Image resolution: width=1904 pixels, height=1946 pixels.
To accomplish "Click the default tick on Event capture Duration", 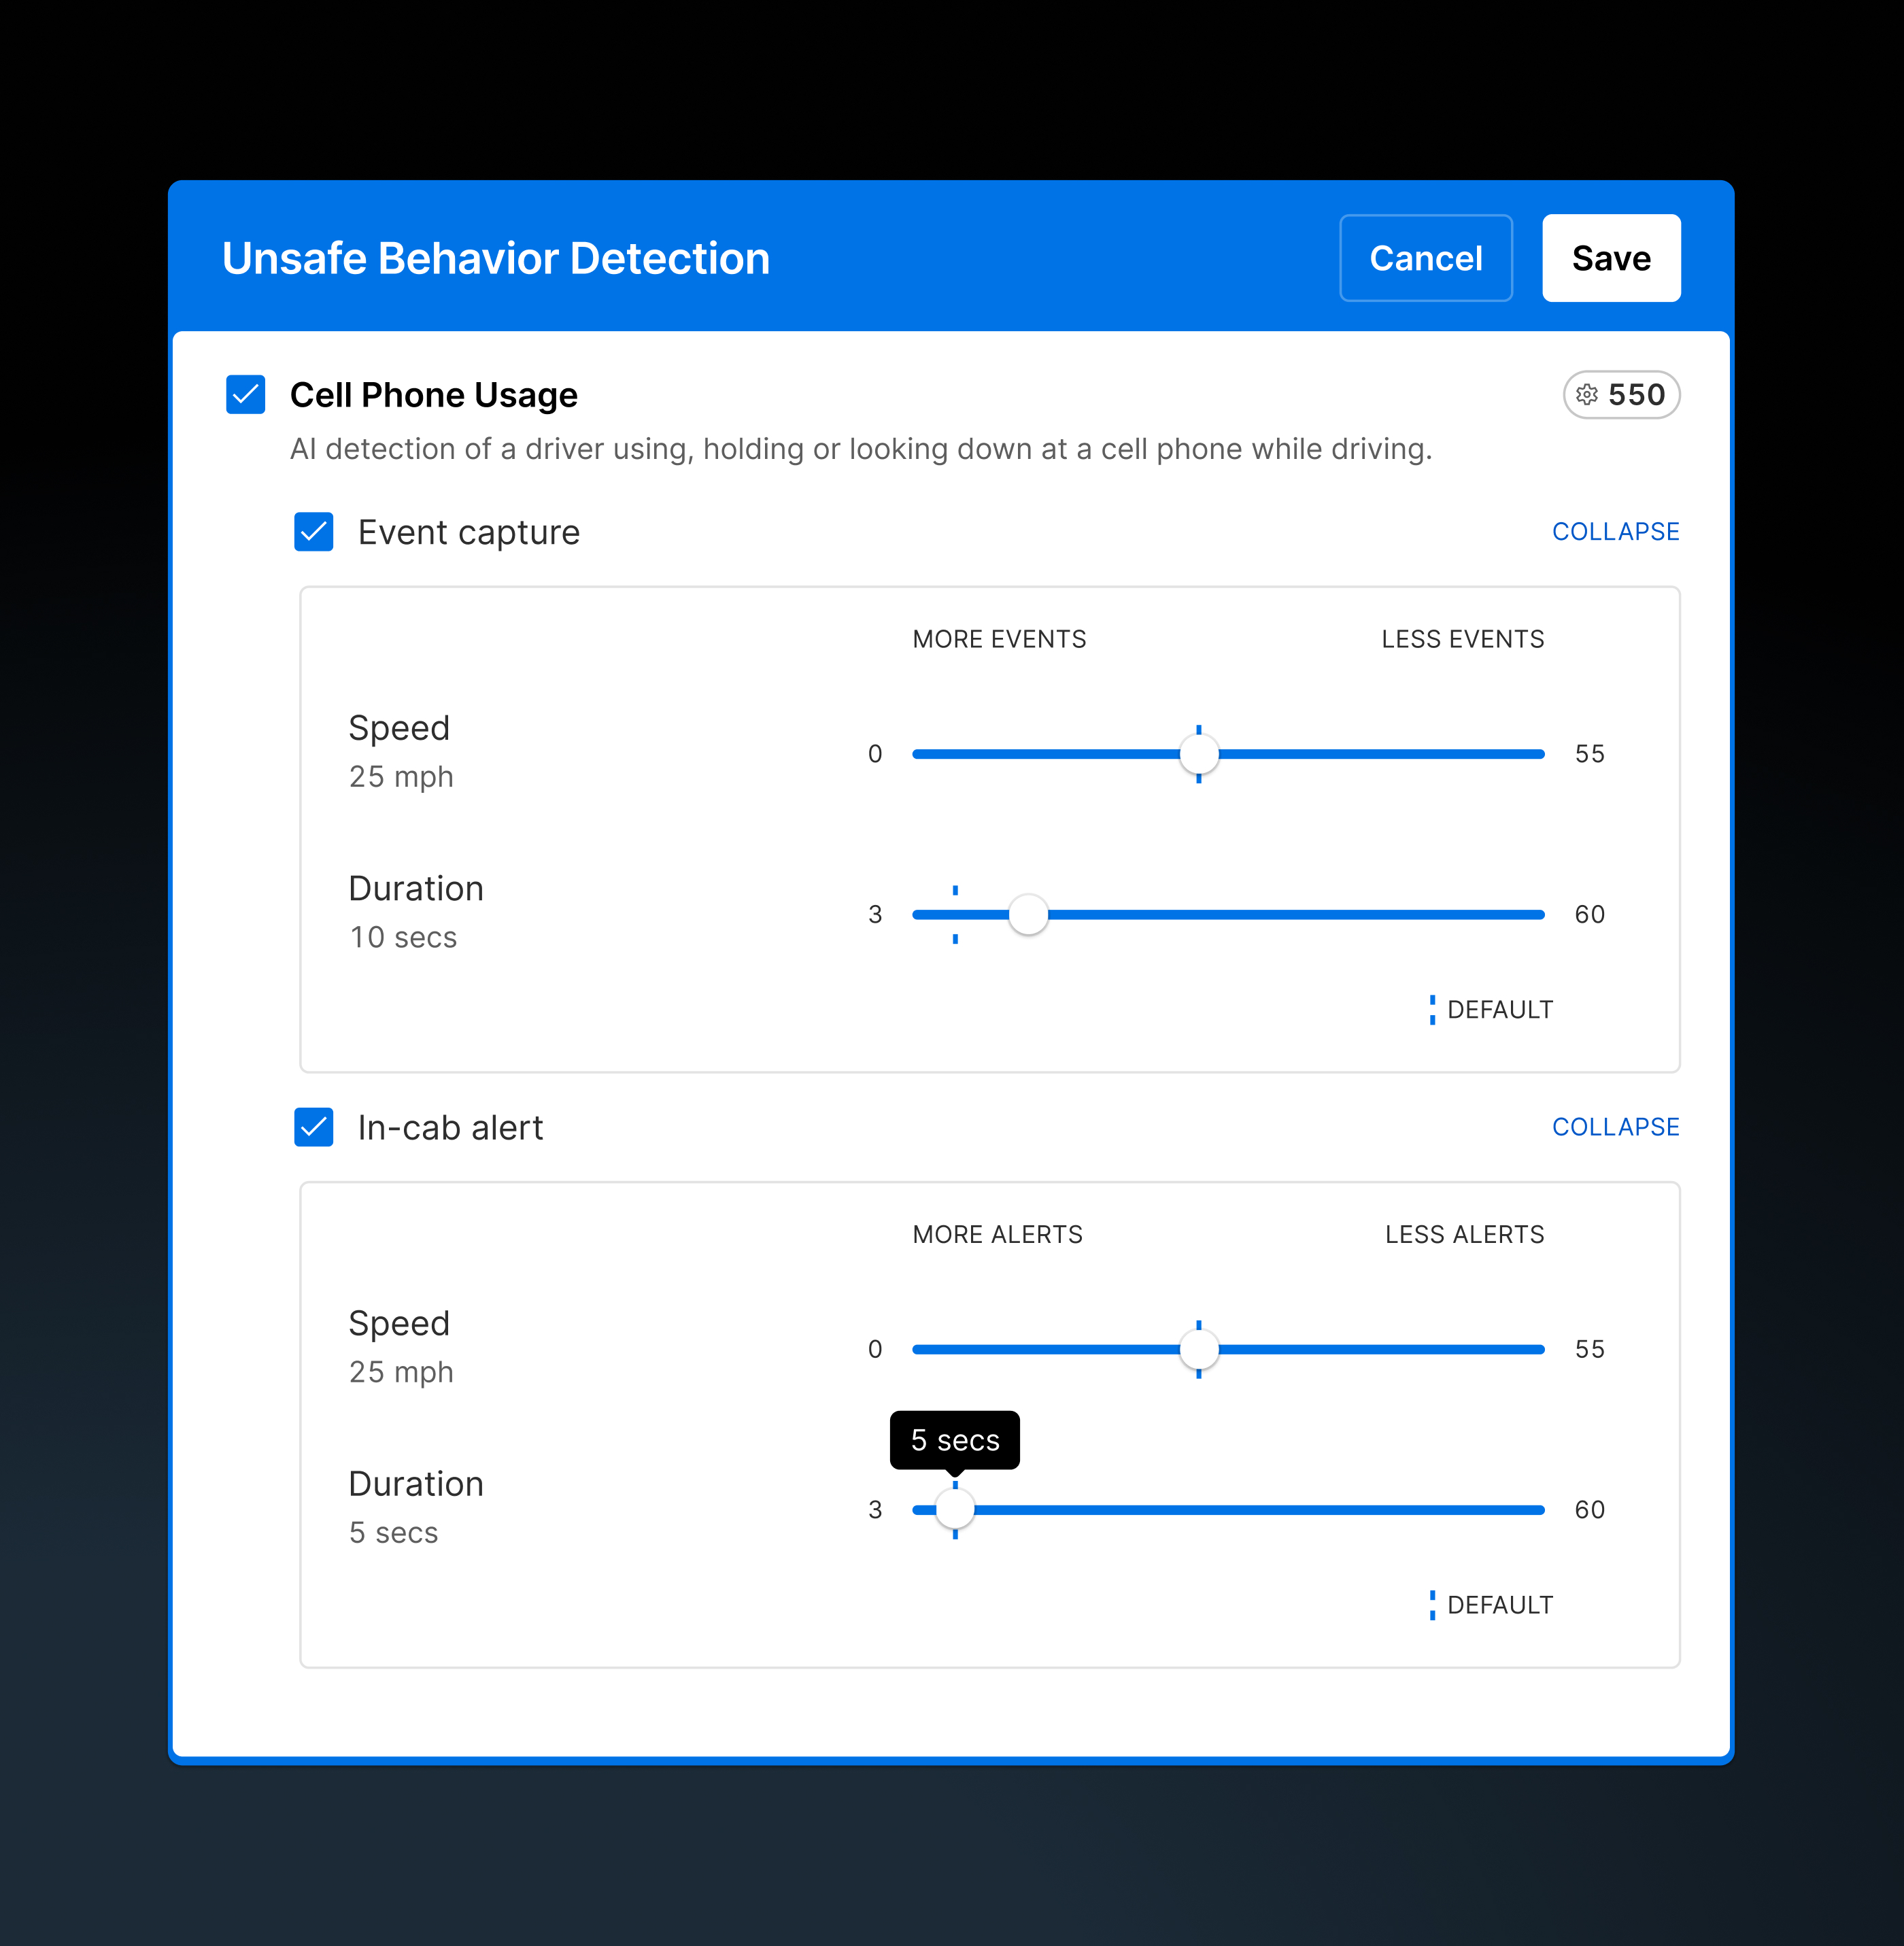I will [955, 890].
